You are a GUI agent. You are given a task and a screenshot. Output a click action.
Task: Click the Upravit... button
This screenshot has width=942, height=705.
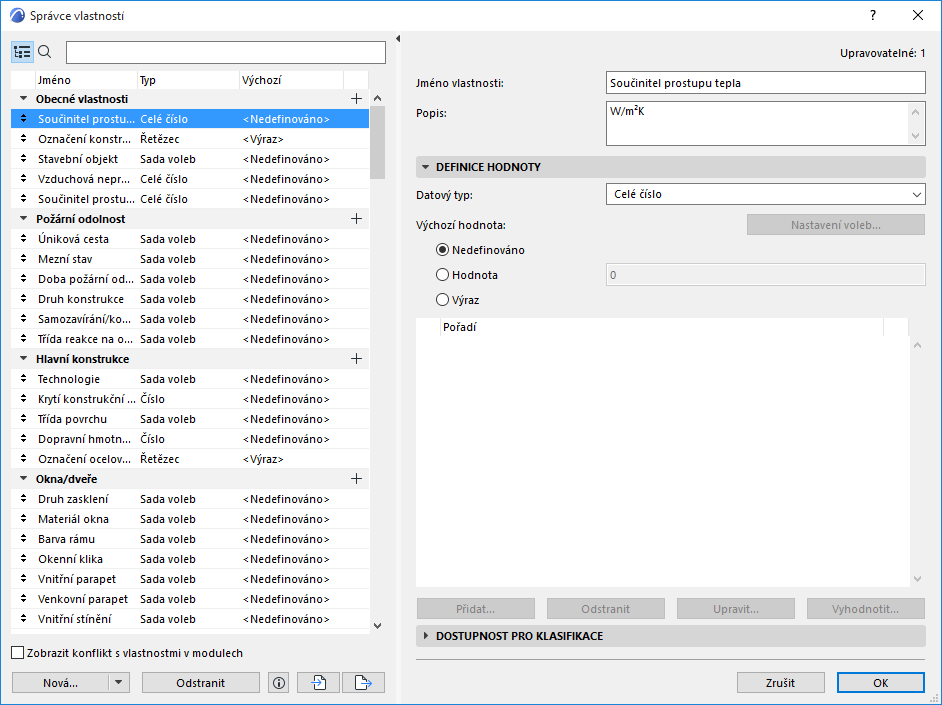click(736, 609)
